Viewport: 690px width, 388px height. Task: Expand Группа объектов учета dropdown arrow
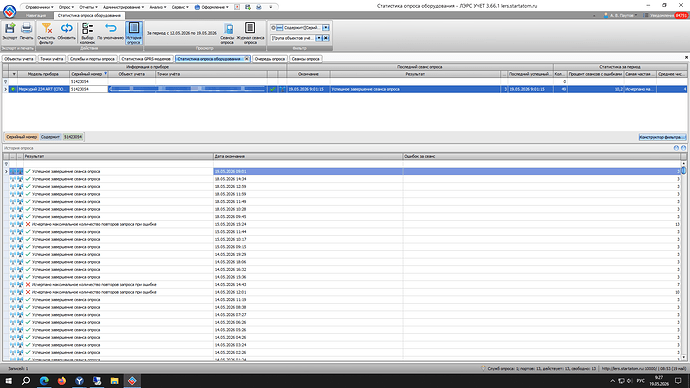[x=319, y=38]
